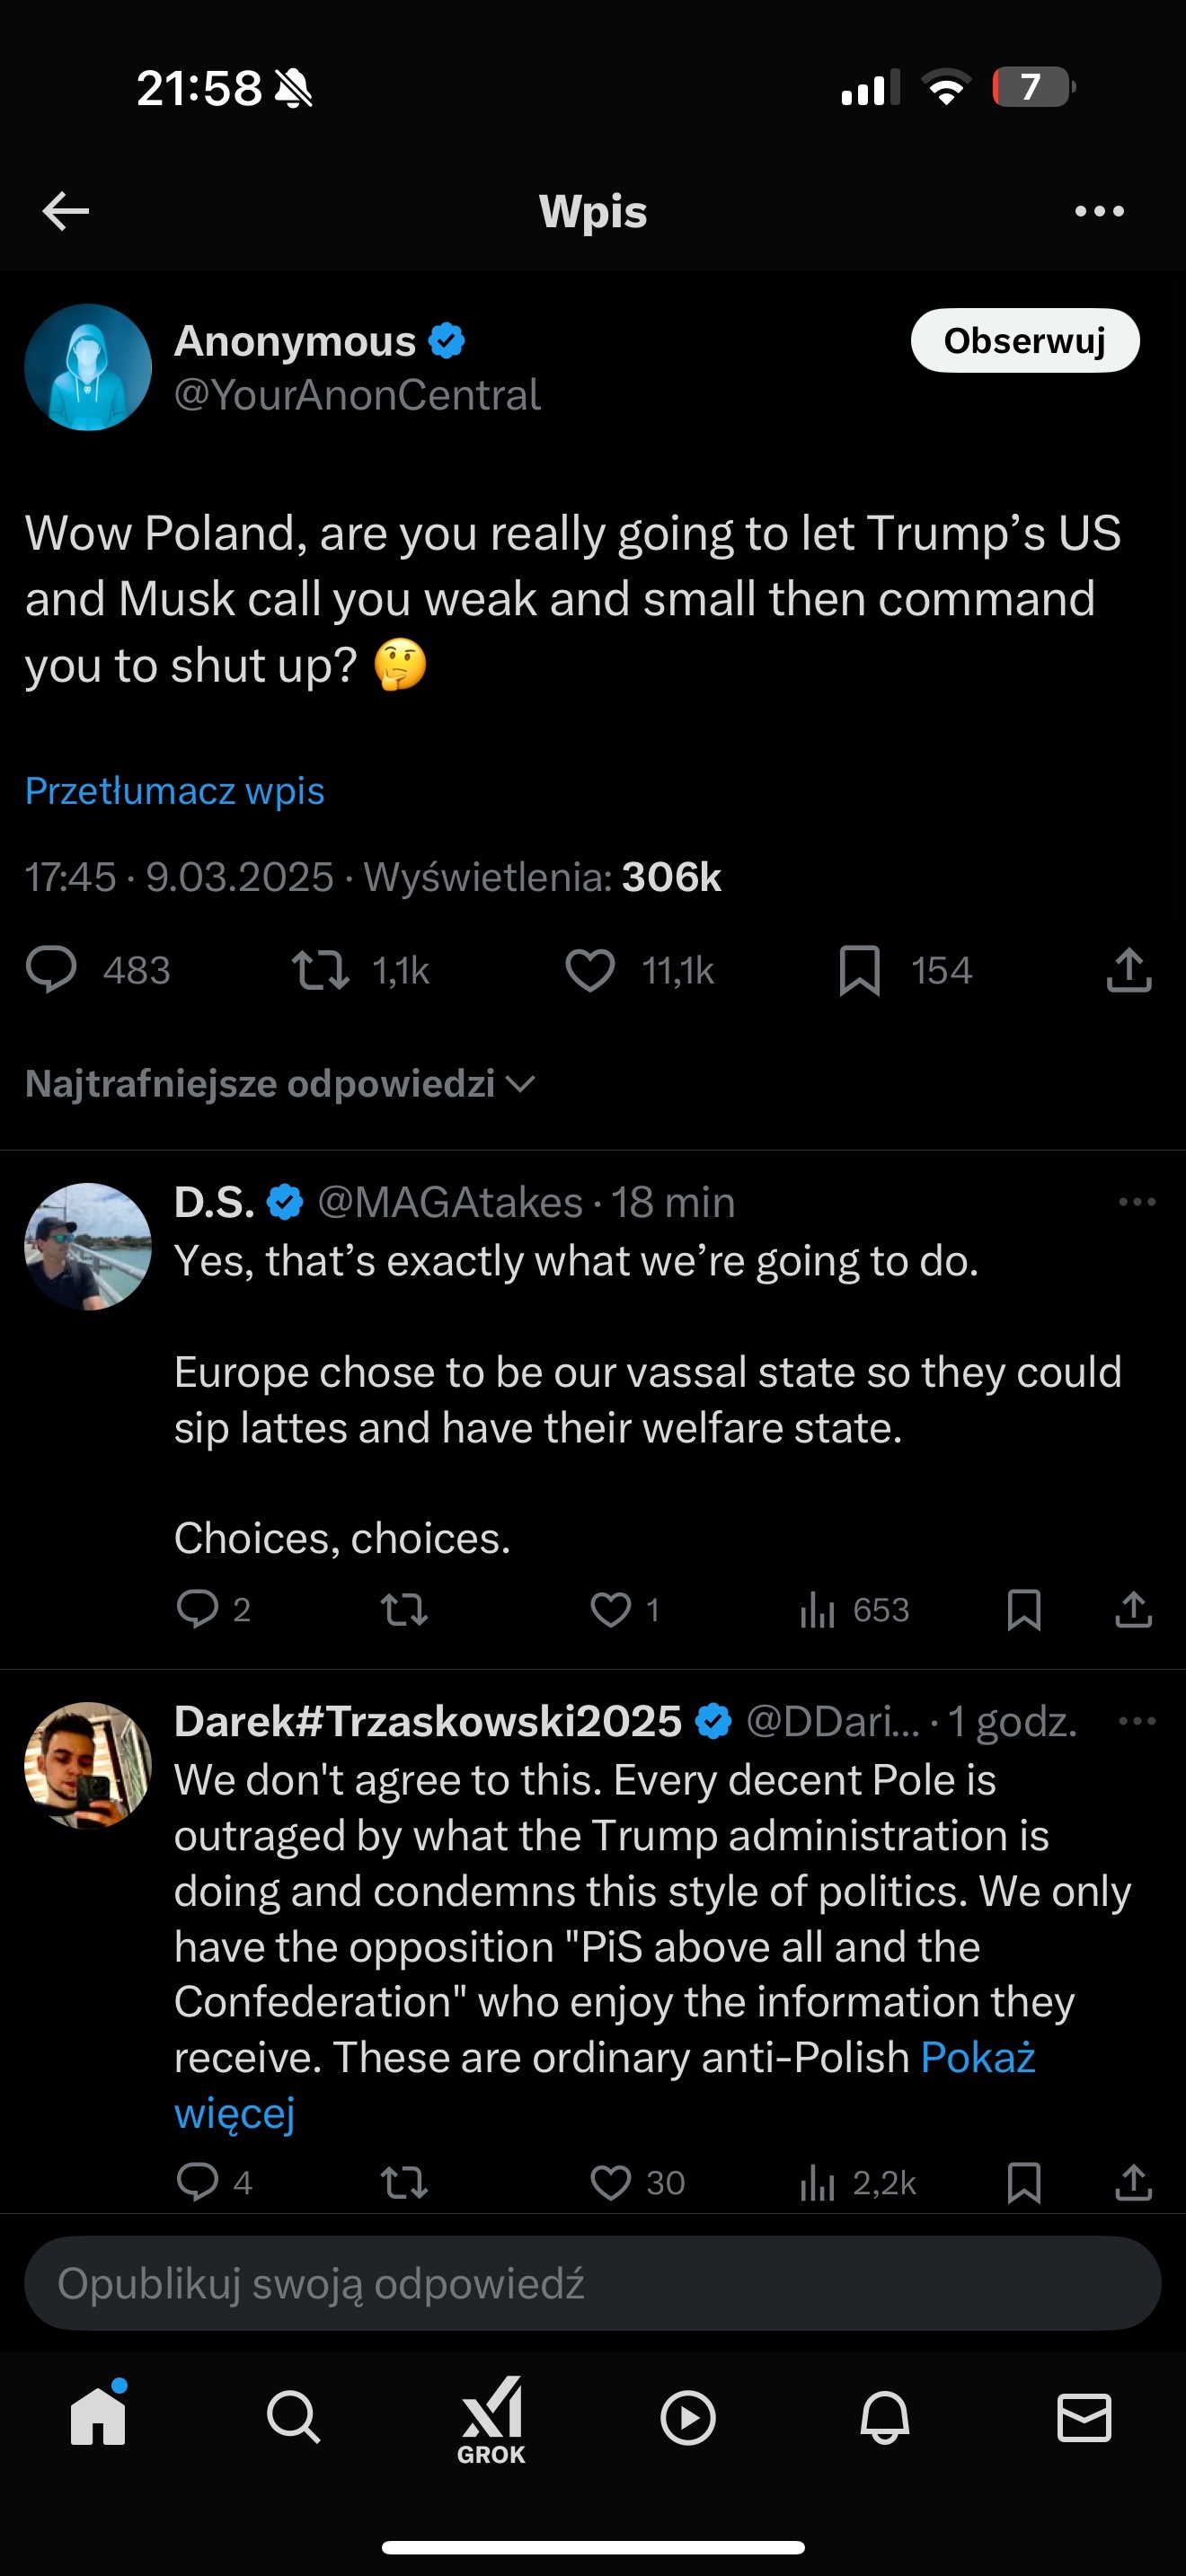Repost the Anonymous post
Image resolution: width=1186 pixels, height=2576 pixels.
click(x=321, y=970)
